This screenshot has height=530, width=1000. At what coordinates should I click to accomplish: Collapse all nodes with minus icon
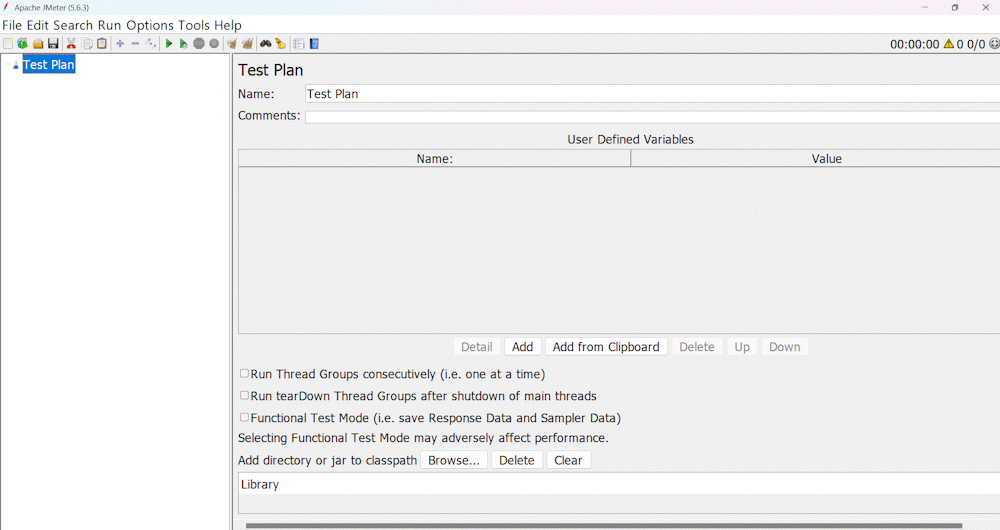click(135, 43)
